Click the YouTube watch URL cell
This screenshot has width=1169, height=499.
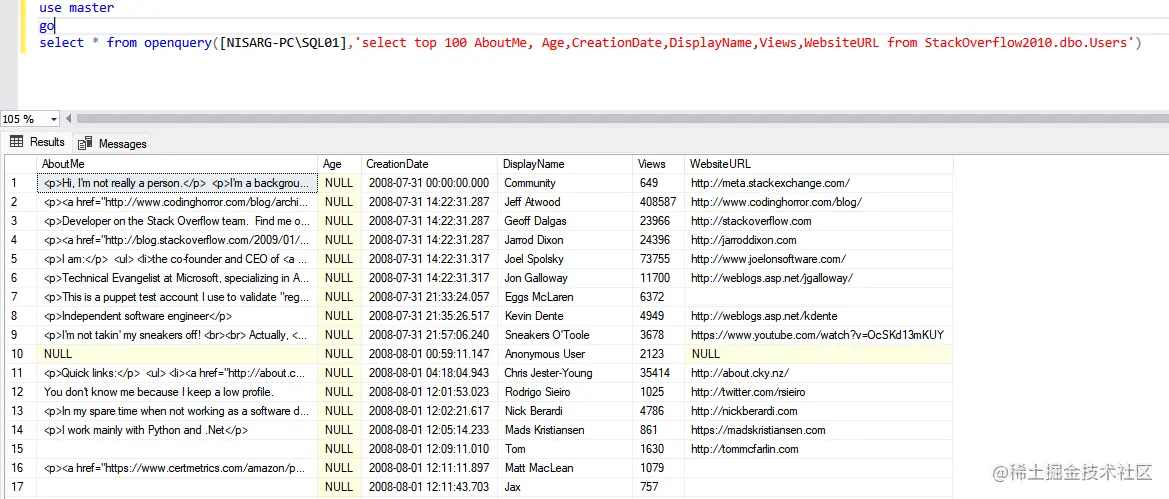tap(818, 335)
